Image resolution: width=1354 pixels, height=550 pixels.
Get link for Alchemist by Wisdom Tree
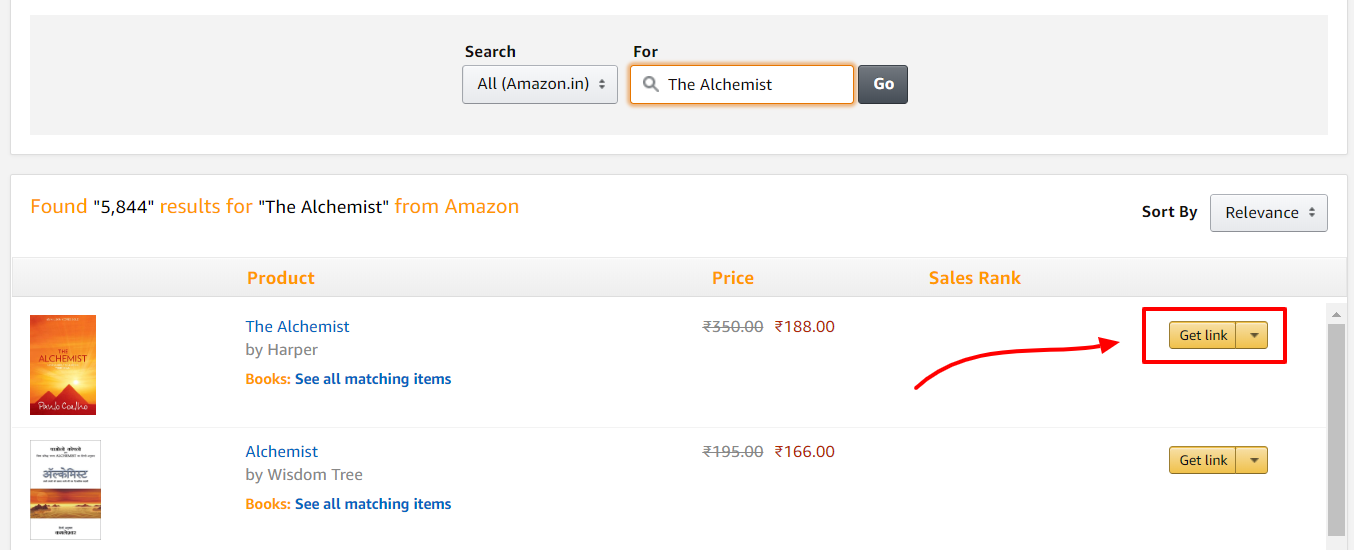click(1203, 460)
